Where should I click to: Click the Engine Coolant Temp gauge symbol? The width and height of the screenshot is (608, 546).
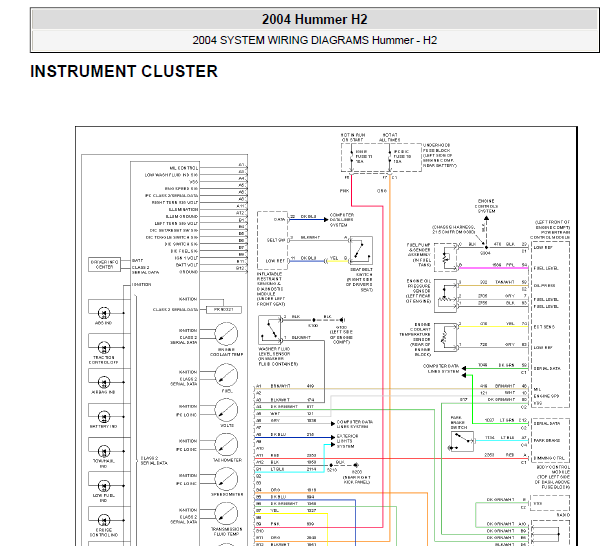pyautogui.click(x=226, y=334)
